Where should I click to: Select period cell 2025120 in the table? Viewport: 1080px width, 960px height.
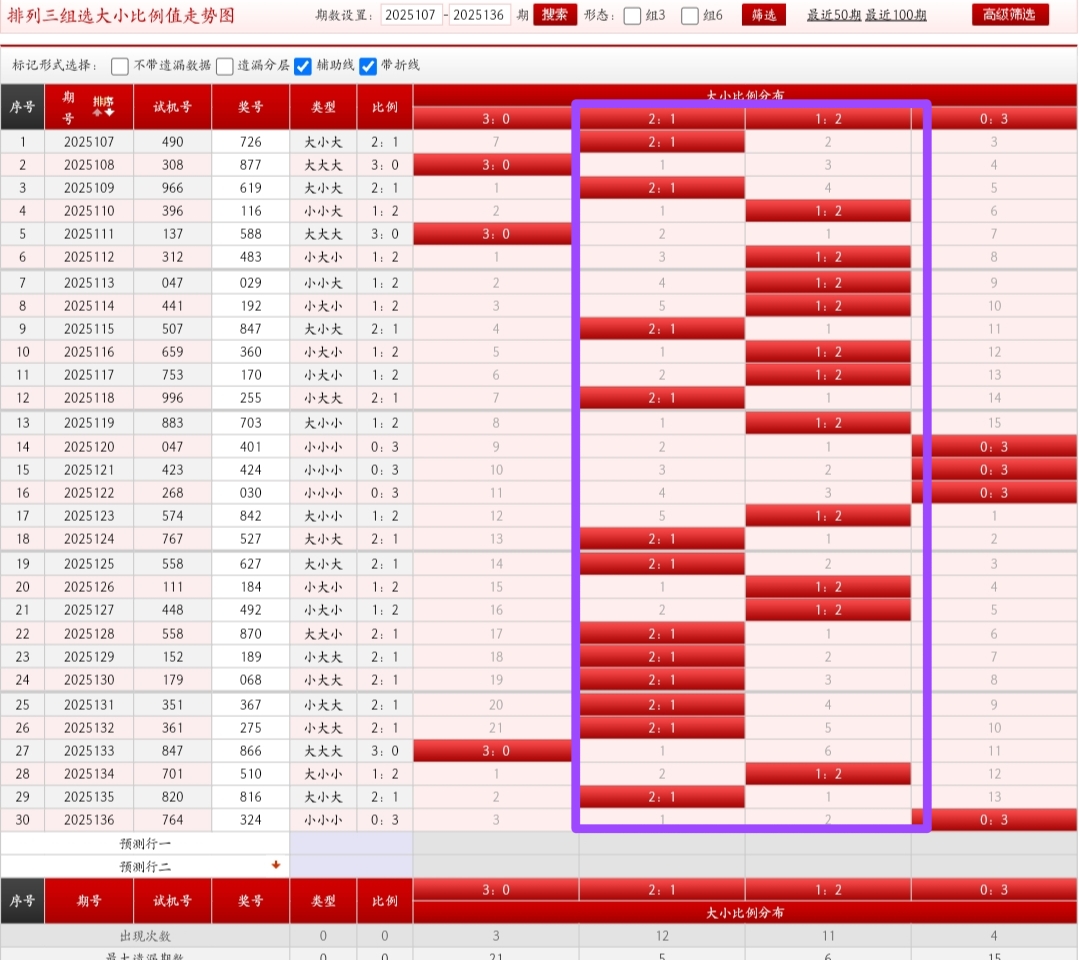click(x=89, y=447)
